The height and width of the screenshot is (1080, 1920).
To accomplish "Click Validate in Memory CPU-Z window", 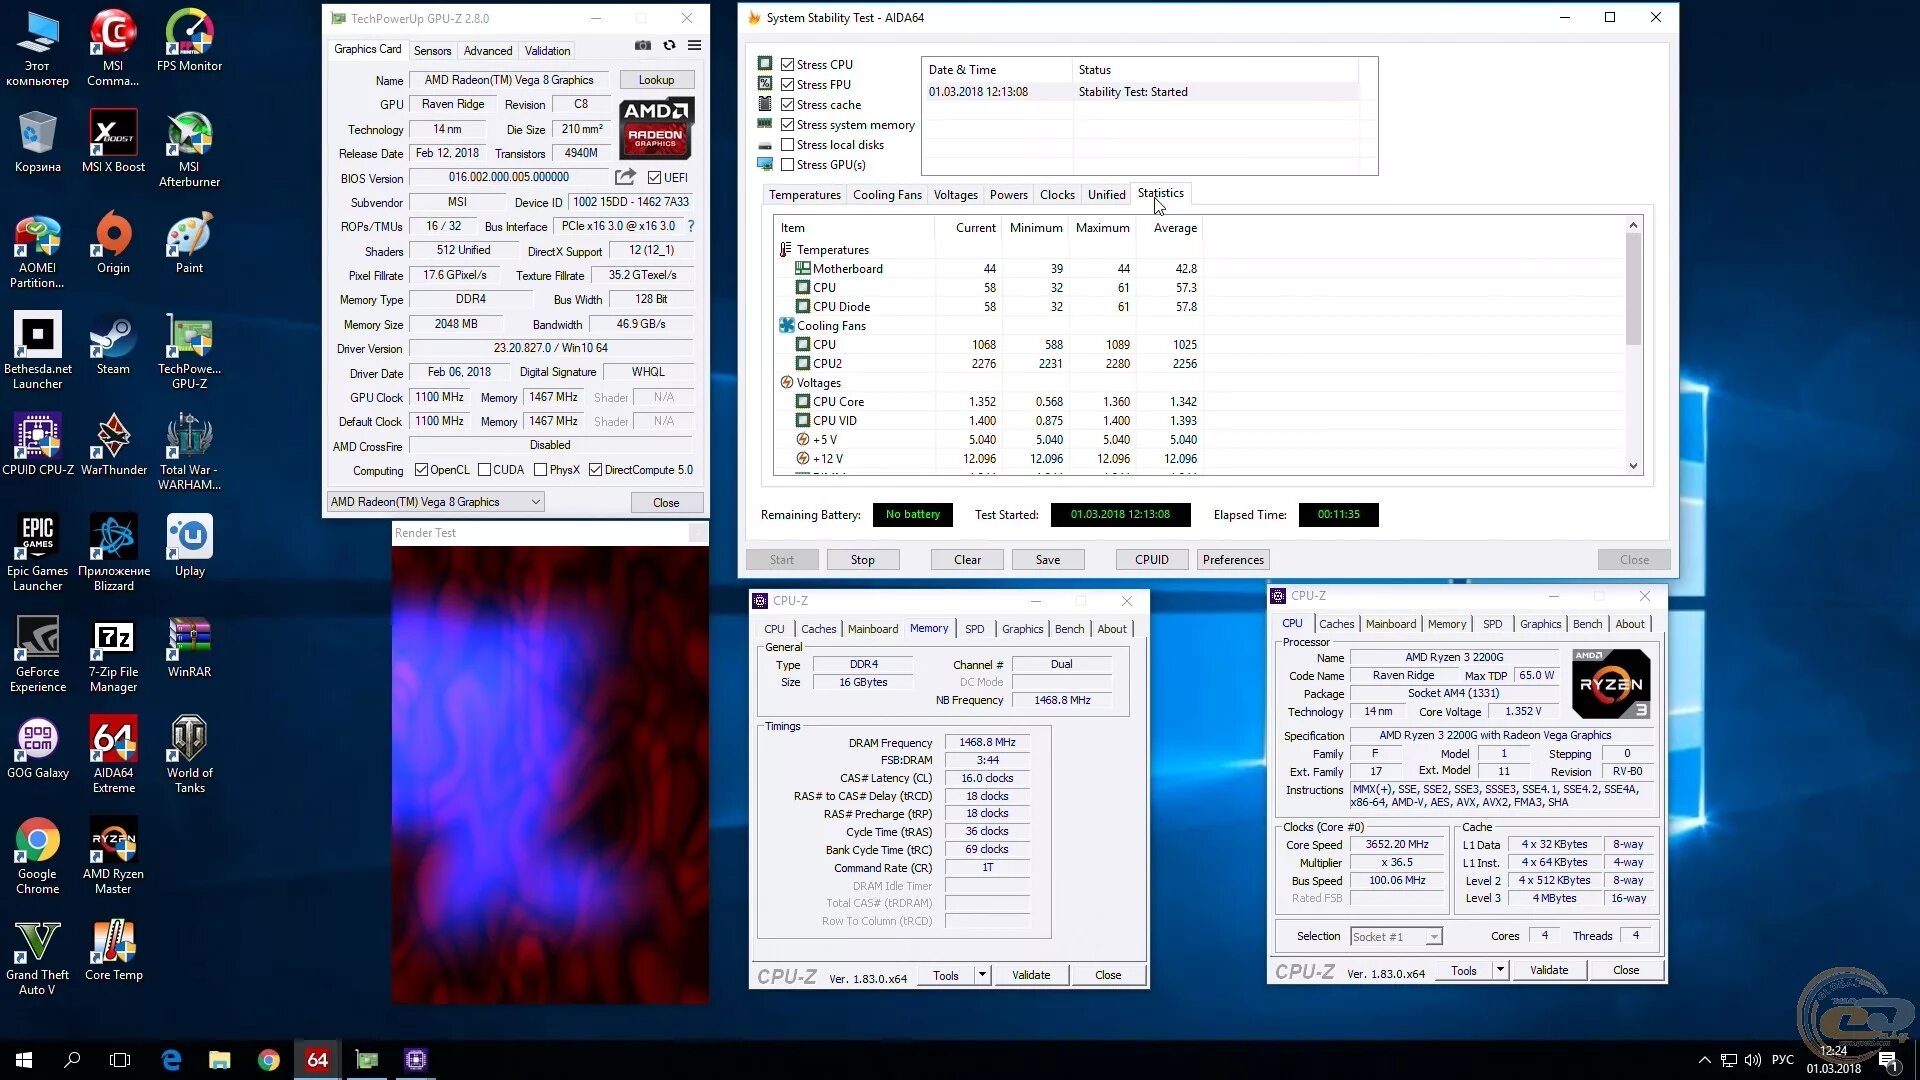I will [x=1031, y=975].
